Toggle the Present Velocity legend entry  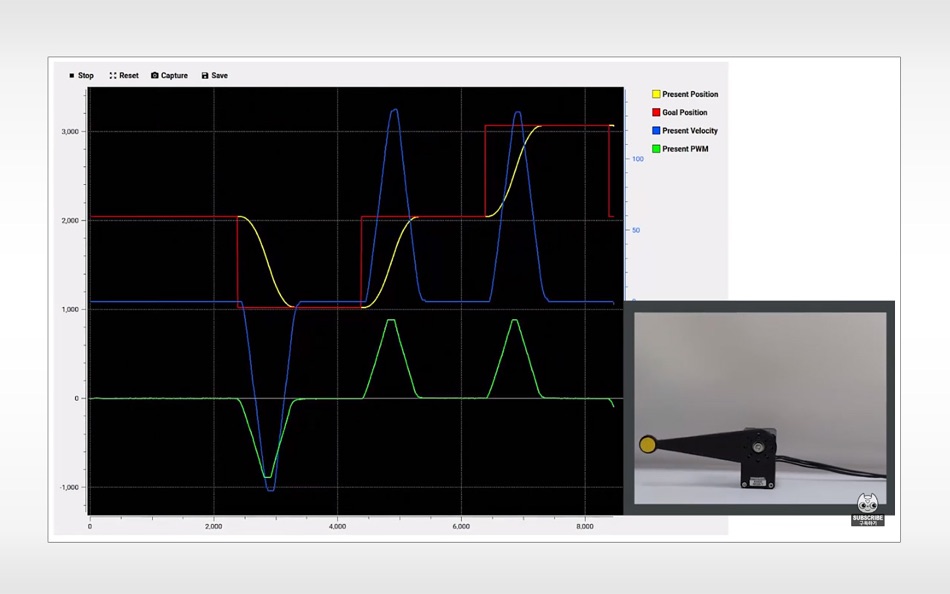point(685,130)
